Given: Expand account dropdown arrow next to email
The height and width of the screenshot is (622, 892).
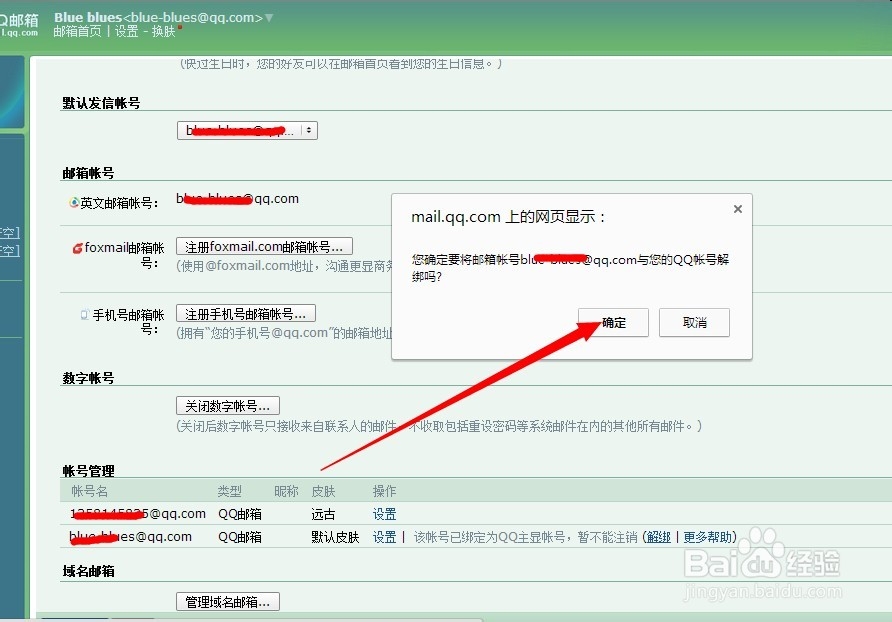Looking at the screenshot, I should (269, 18).
